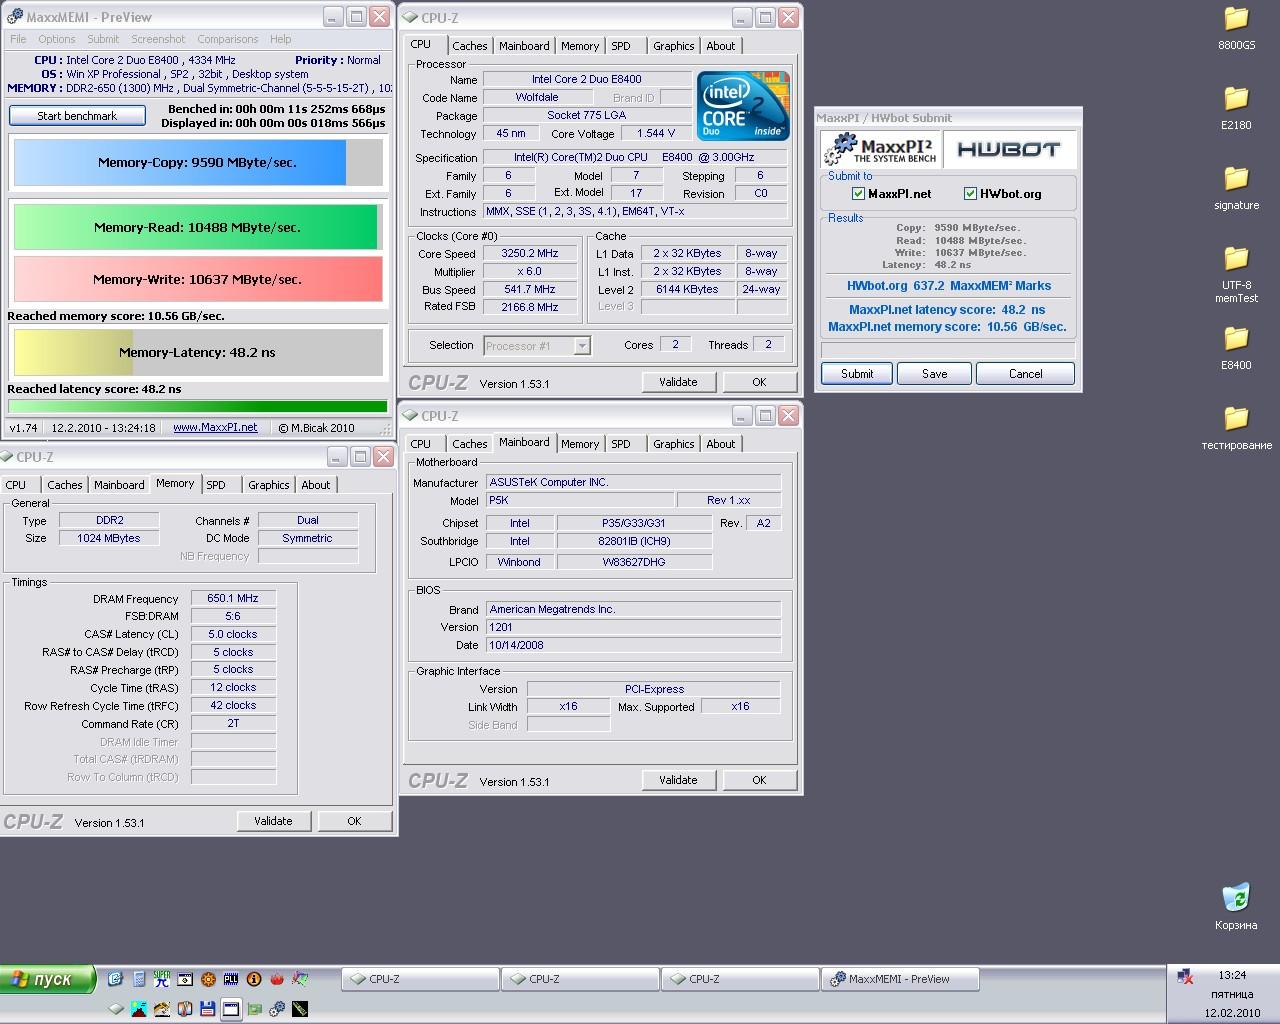Viewport: 1280px width, 1024px height.
Task: Click Cancel in the HWbot Submit dialog
Action: [x=1025, y=373]
